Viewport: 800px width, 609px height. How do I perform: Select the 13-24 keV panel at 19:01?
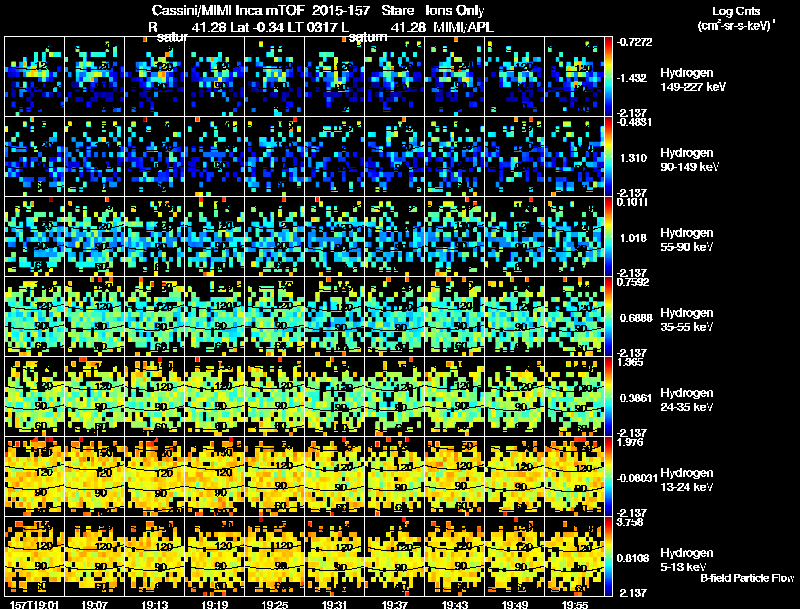pyautogui.click(x=34, y=477)
